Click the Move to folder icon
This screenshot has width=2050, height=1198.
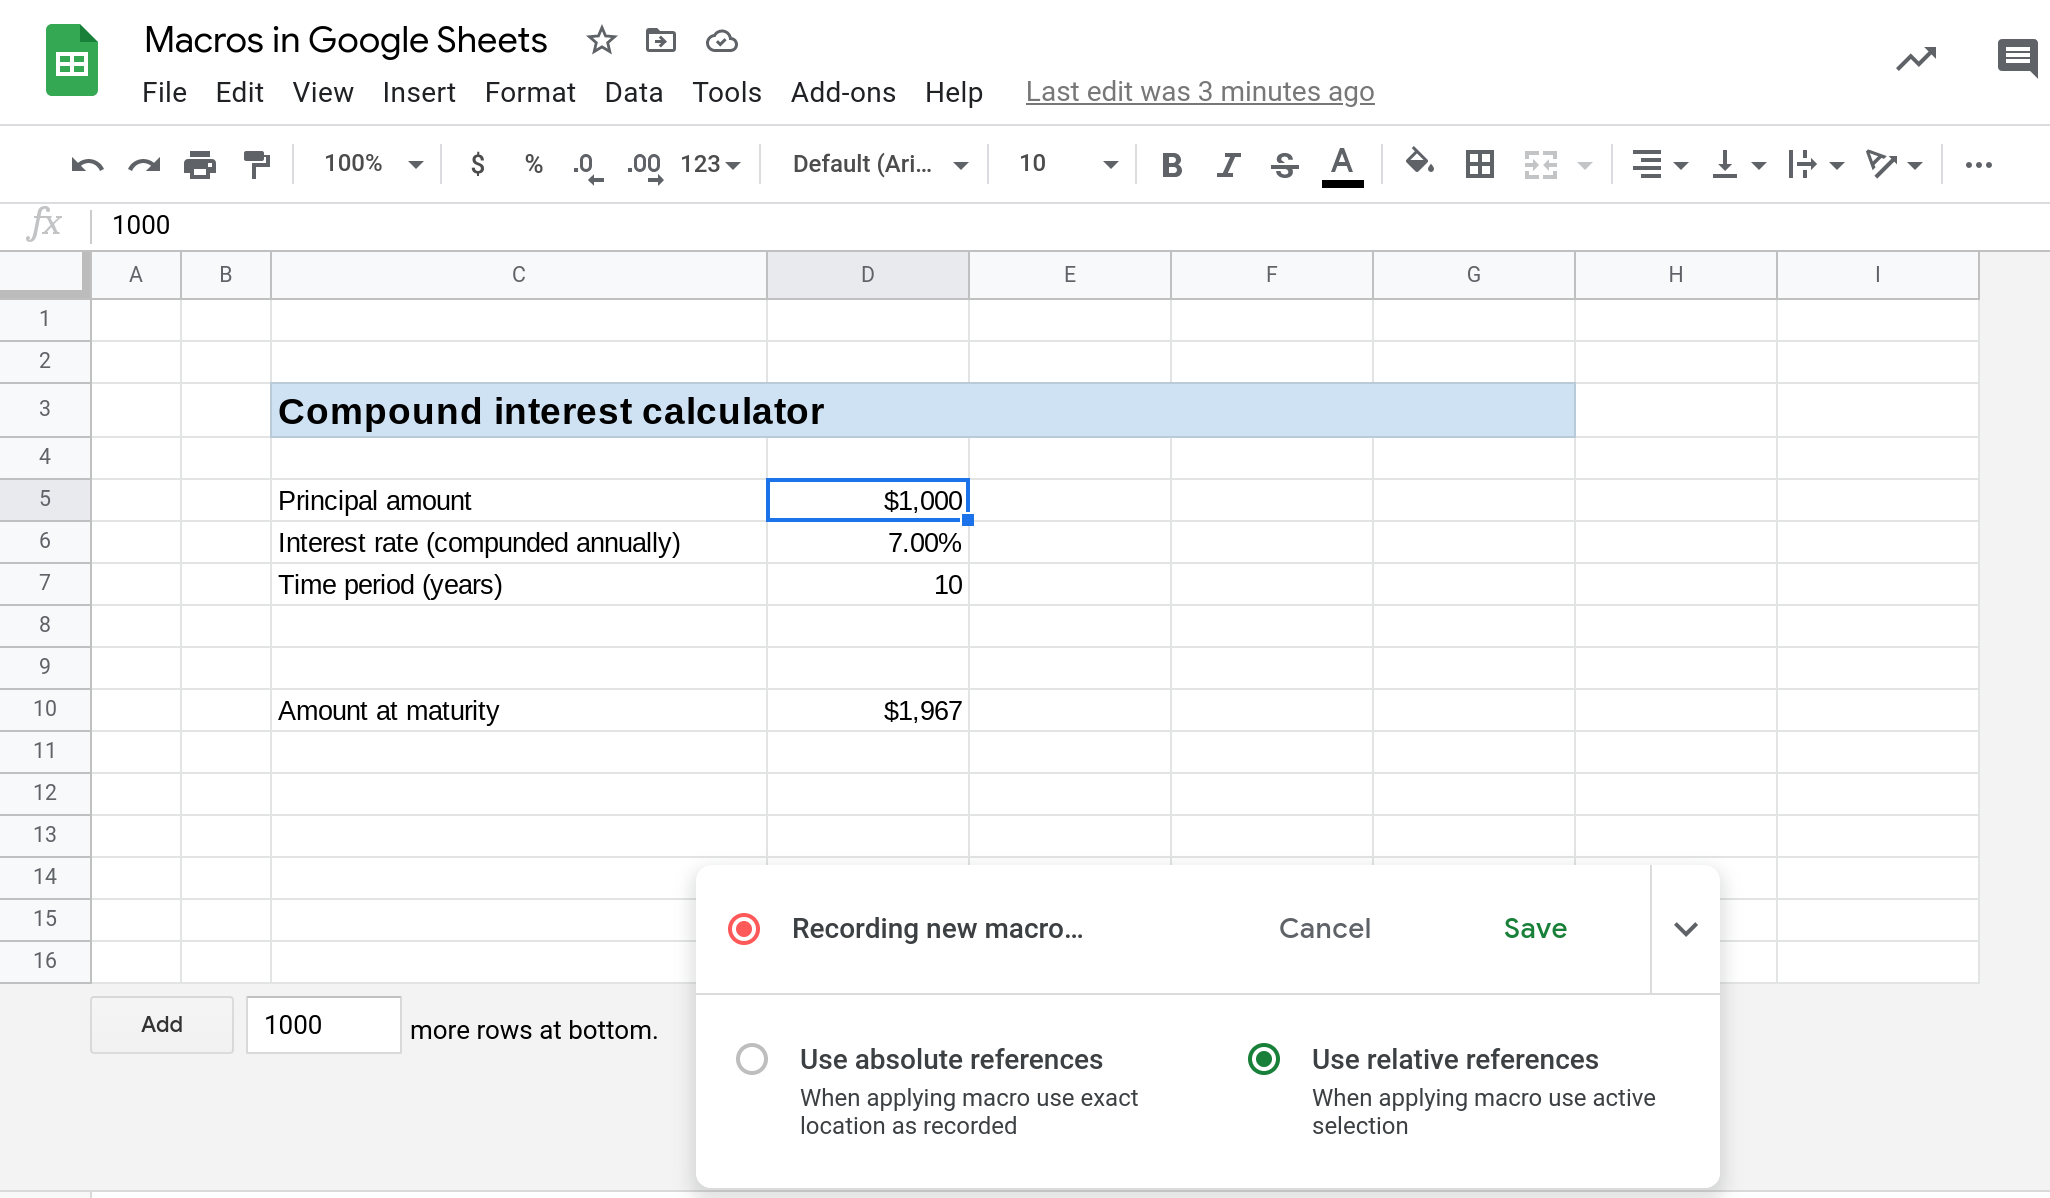pos(660,41)
